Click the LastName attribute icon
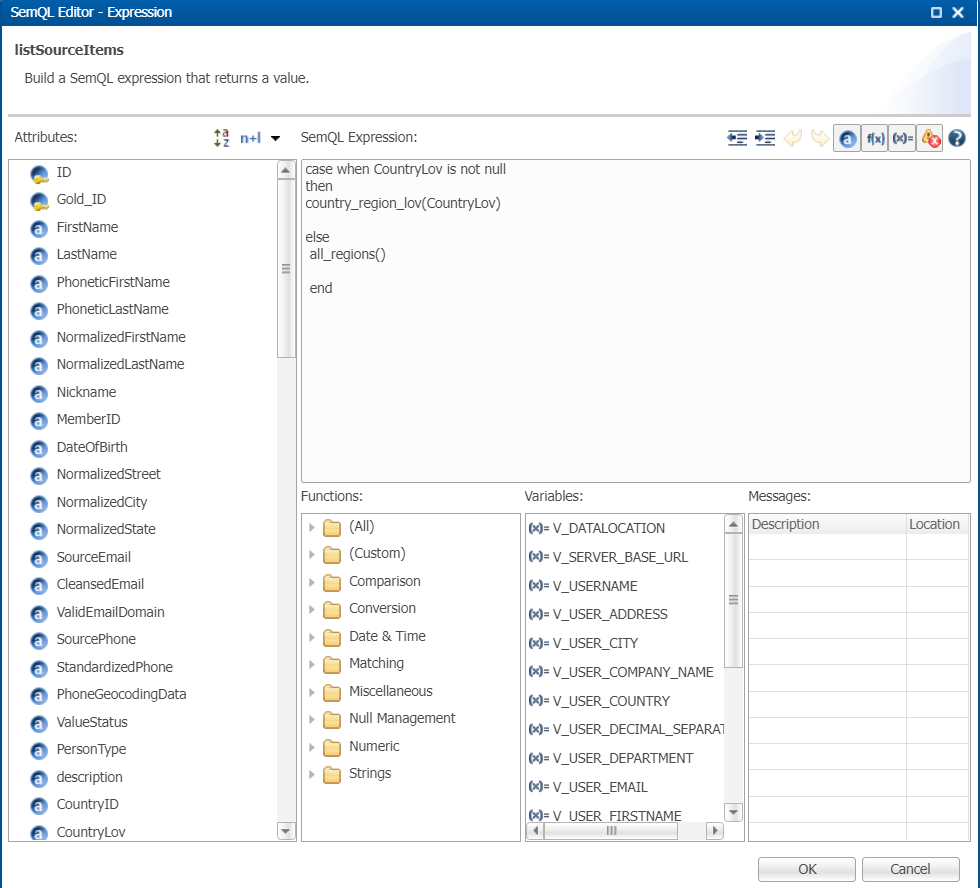The image size is (980, 888). click(39, 256)
